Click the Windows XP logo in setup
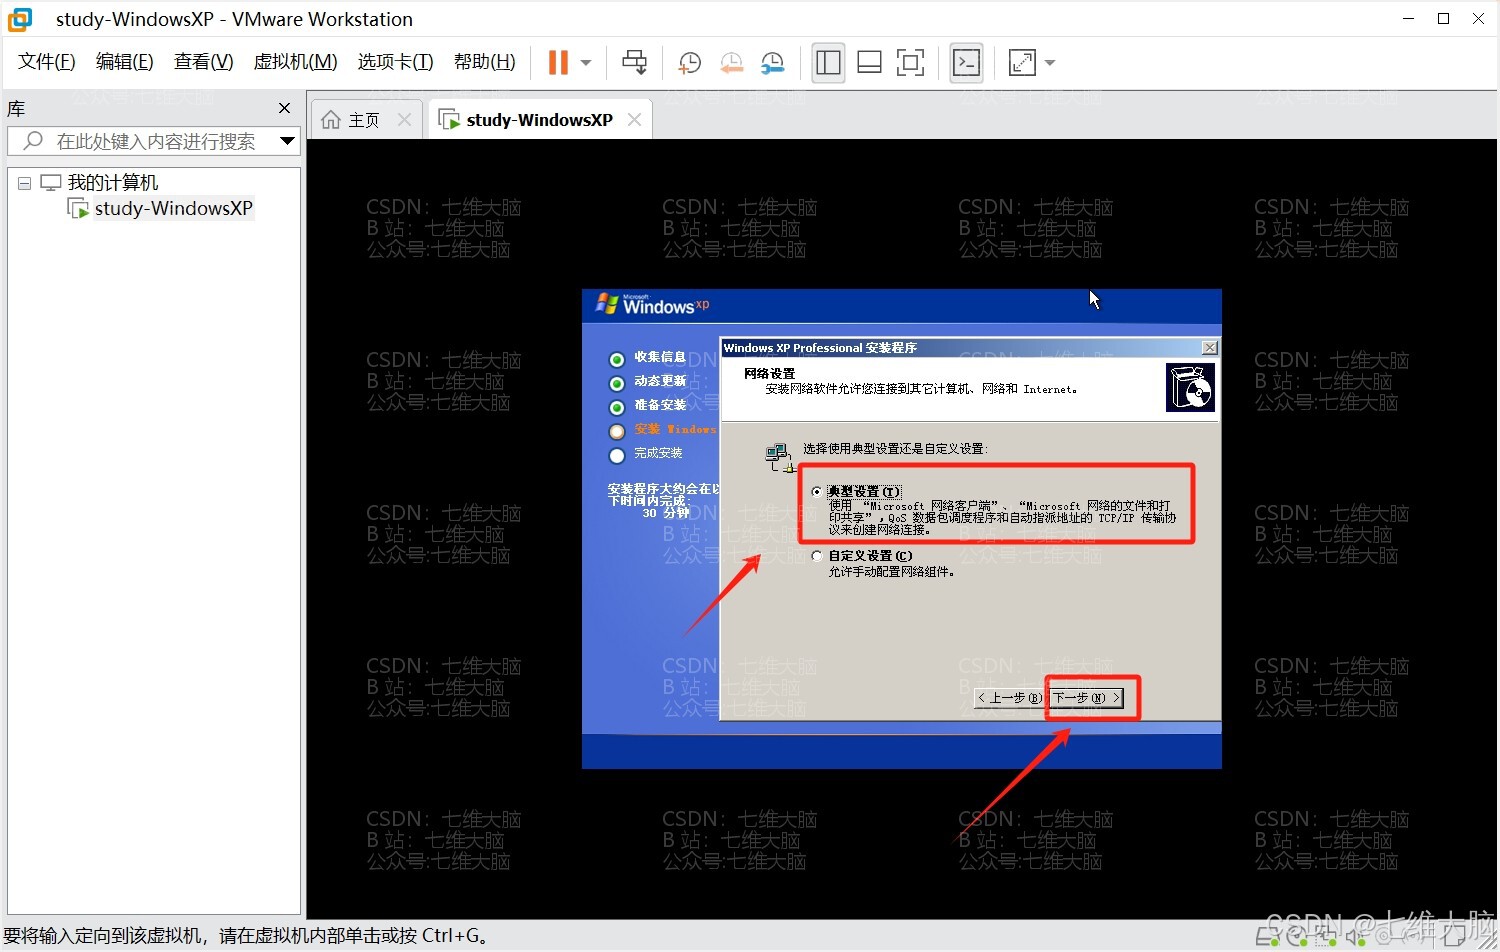 pyautogui.click(x=652, y=304)
